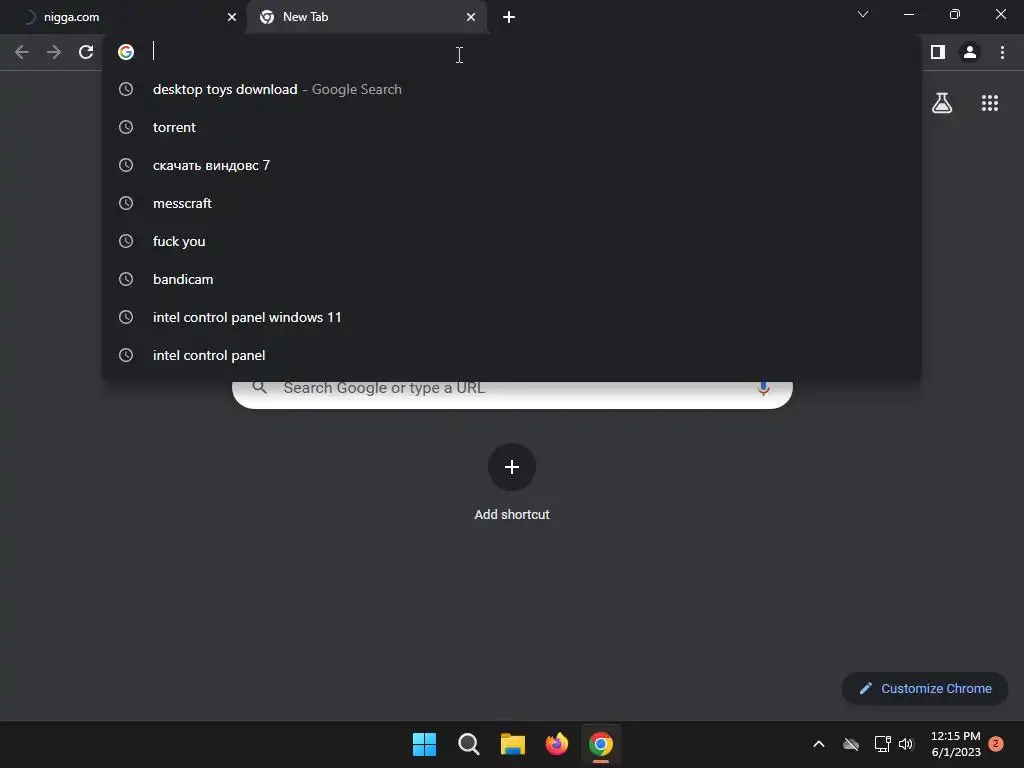1024x768 pixels.
Task: Click the magnifier icon in search box
Action: click(x=259, y=387)
